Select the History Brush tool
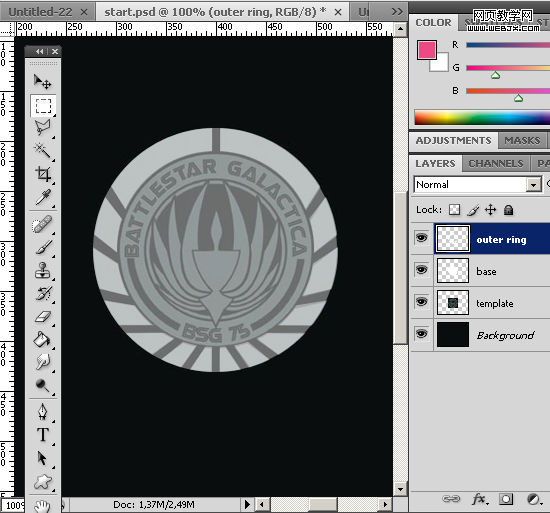The image size is (550, 513). (x=43, y=293)
